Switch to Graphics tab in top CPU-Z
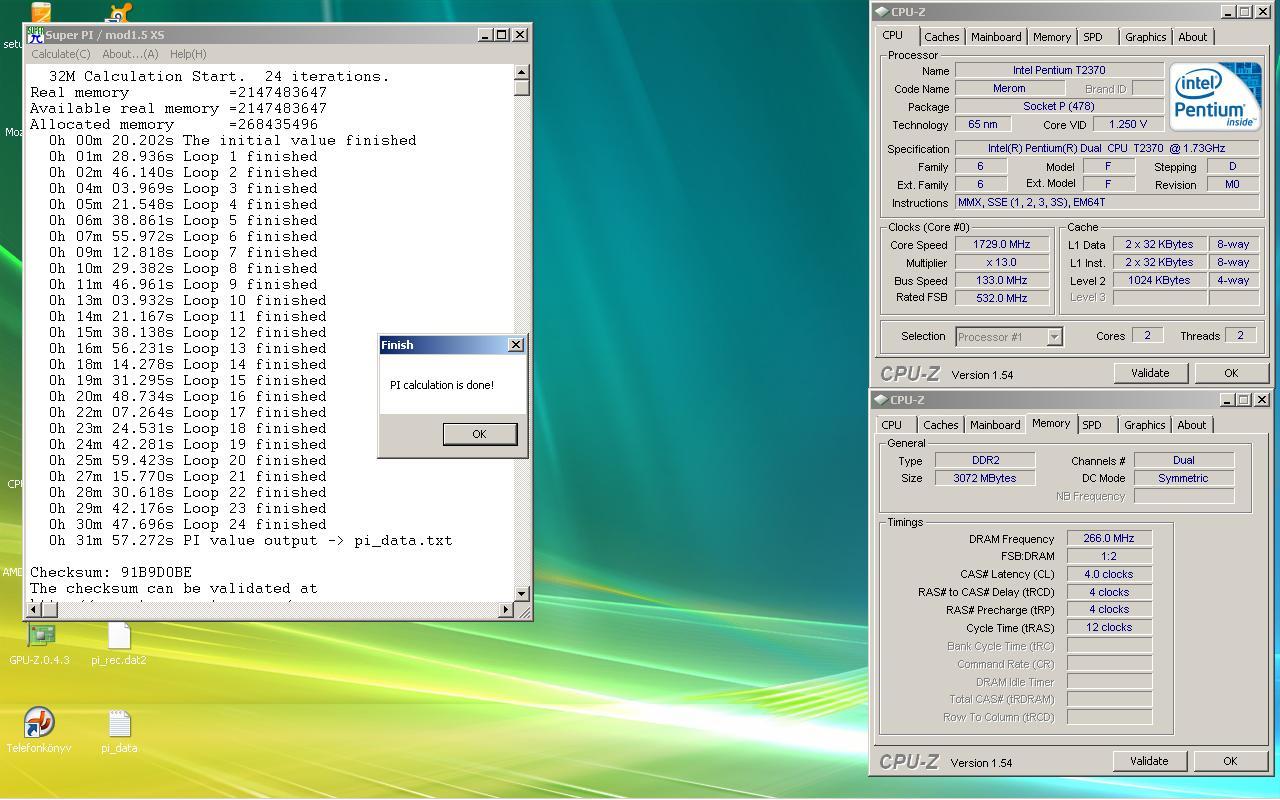This screenshot has height=800, width=1280. pyautogui.click(x=1145, y=37)
